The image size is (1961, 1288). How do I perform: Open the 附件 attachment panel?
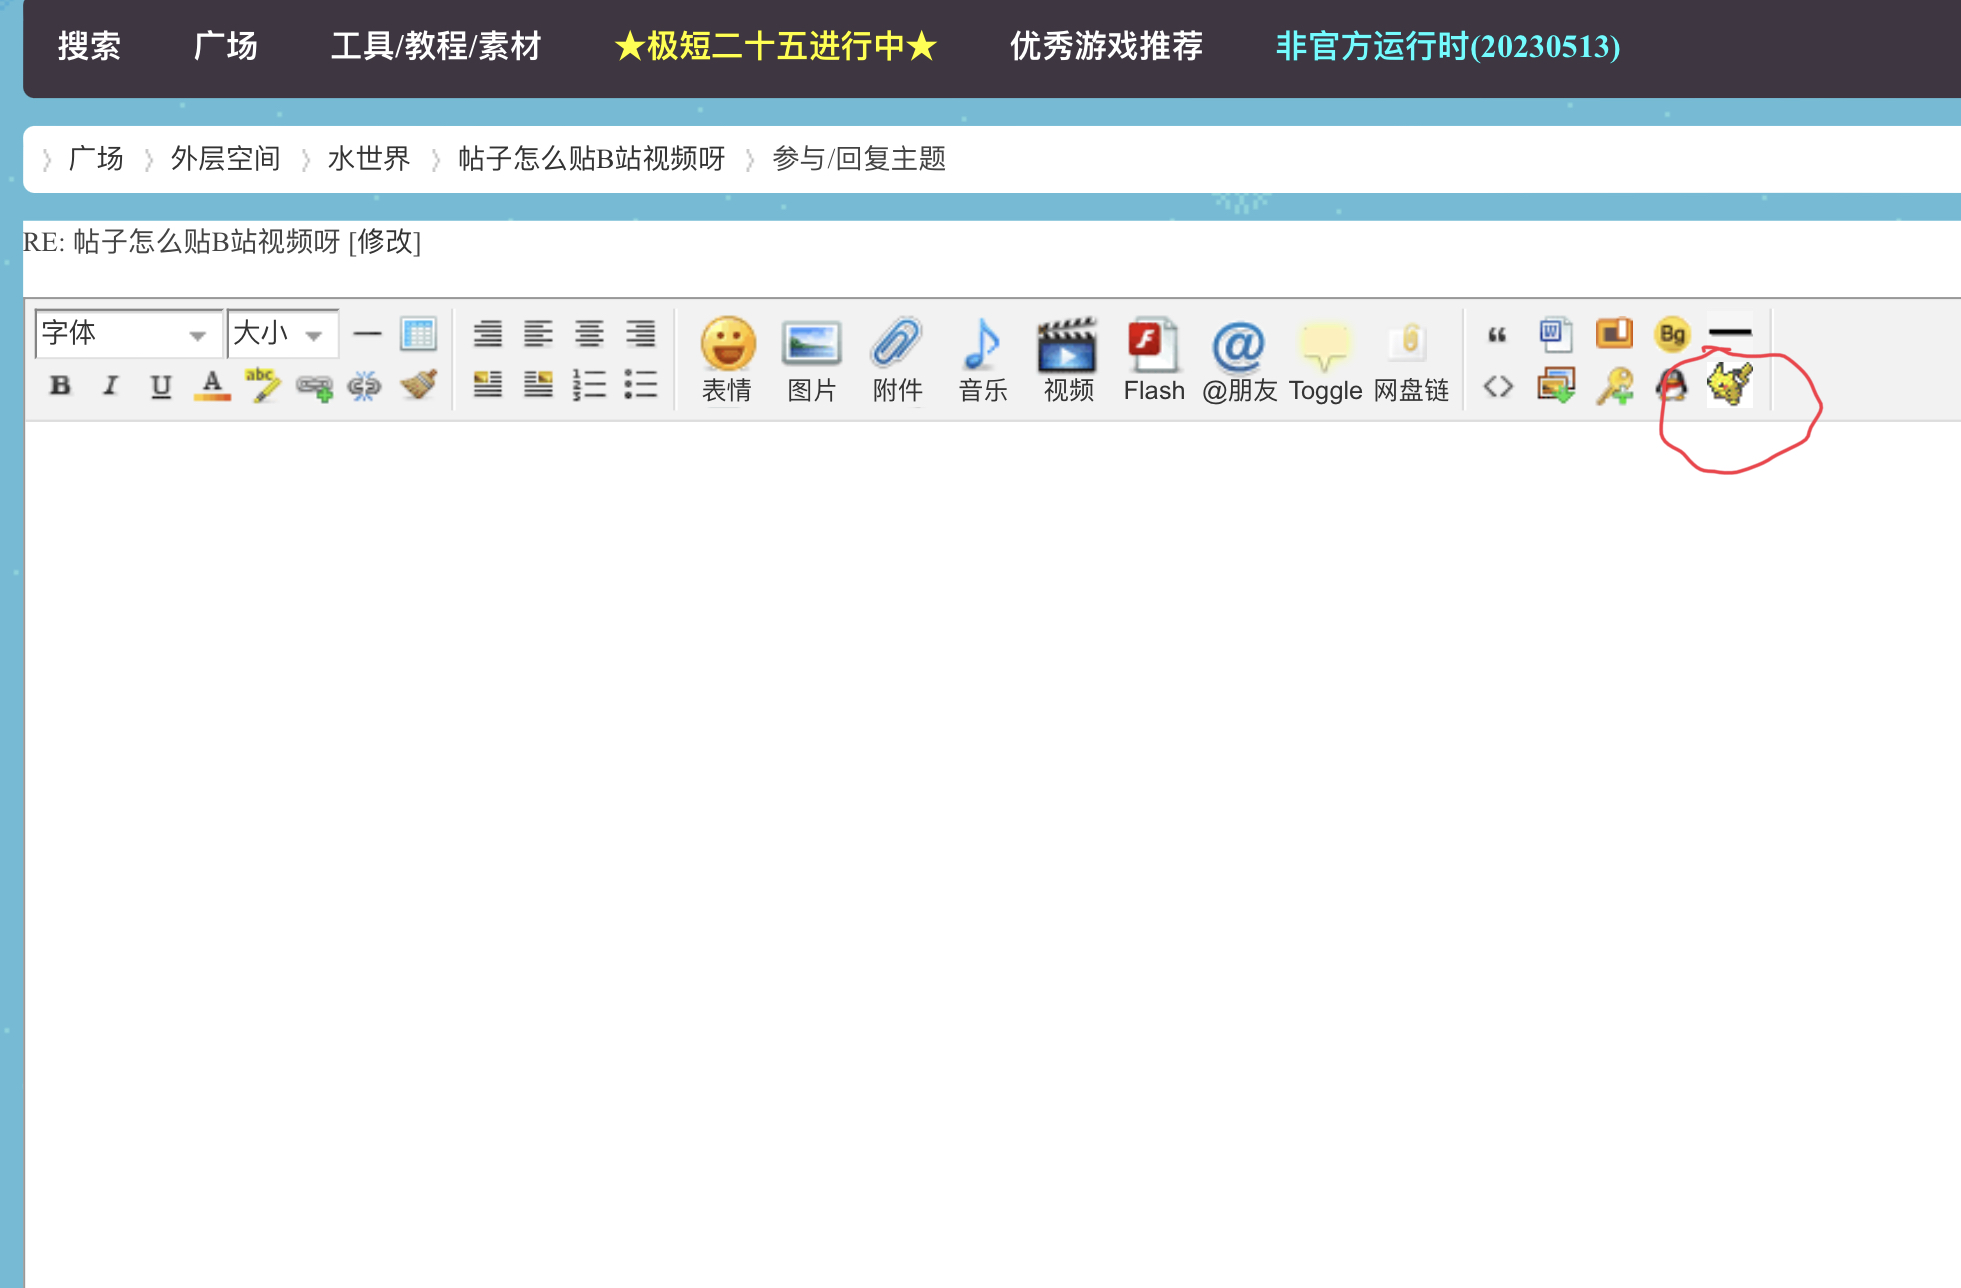pos(897,360)
